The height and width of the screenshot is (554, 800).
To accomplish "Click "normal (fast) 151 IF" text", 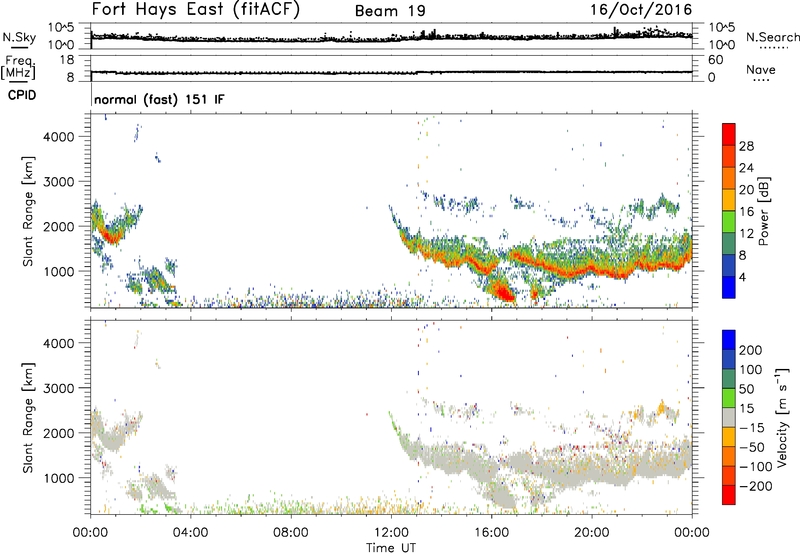I will 159,99.
